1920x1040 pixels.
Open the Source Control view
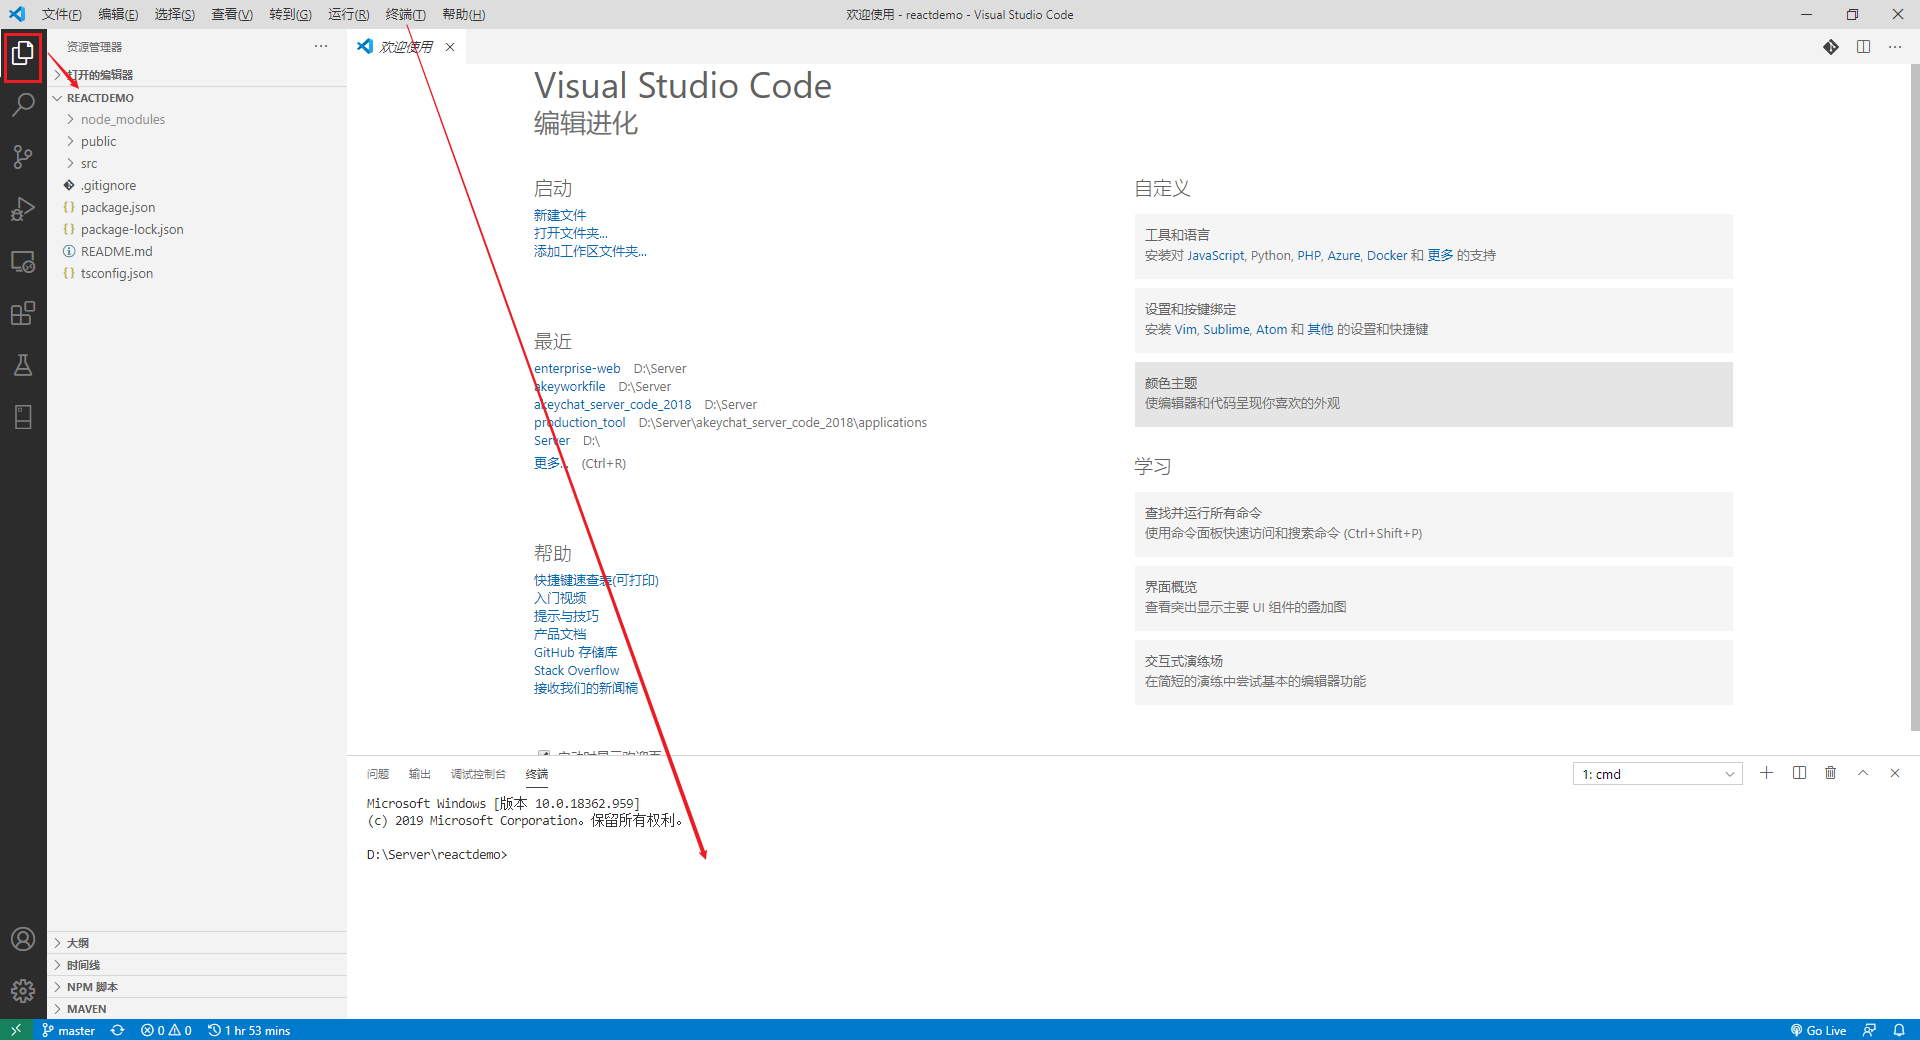tap(23, 157)
